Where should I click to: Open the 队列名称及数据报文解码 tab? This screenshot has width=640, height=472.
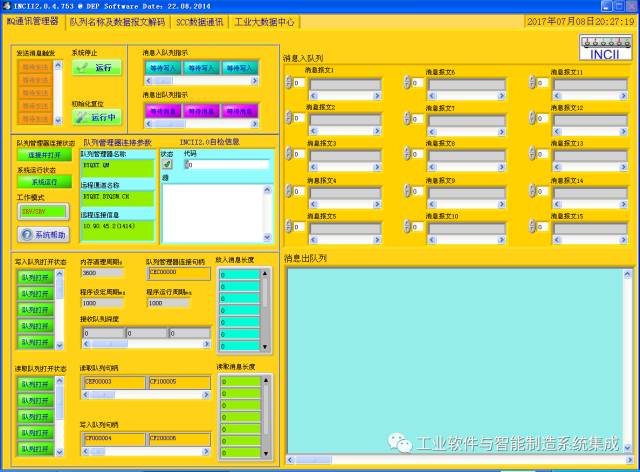[x=117, y=22]
